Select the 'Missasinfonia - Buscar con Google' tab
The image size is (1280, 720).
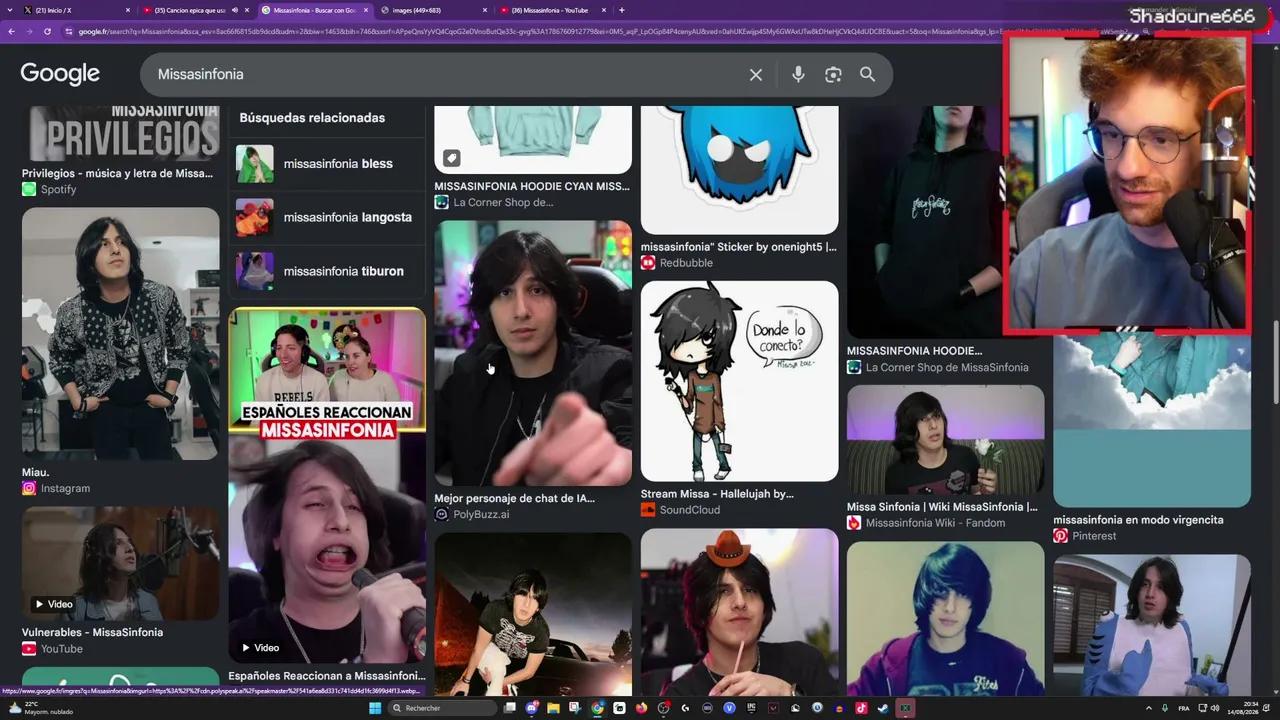(315, 10)
